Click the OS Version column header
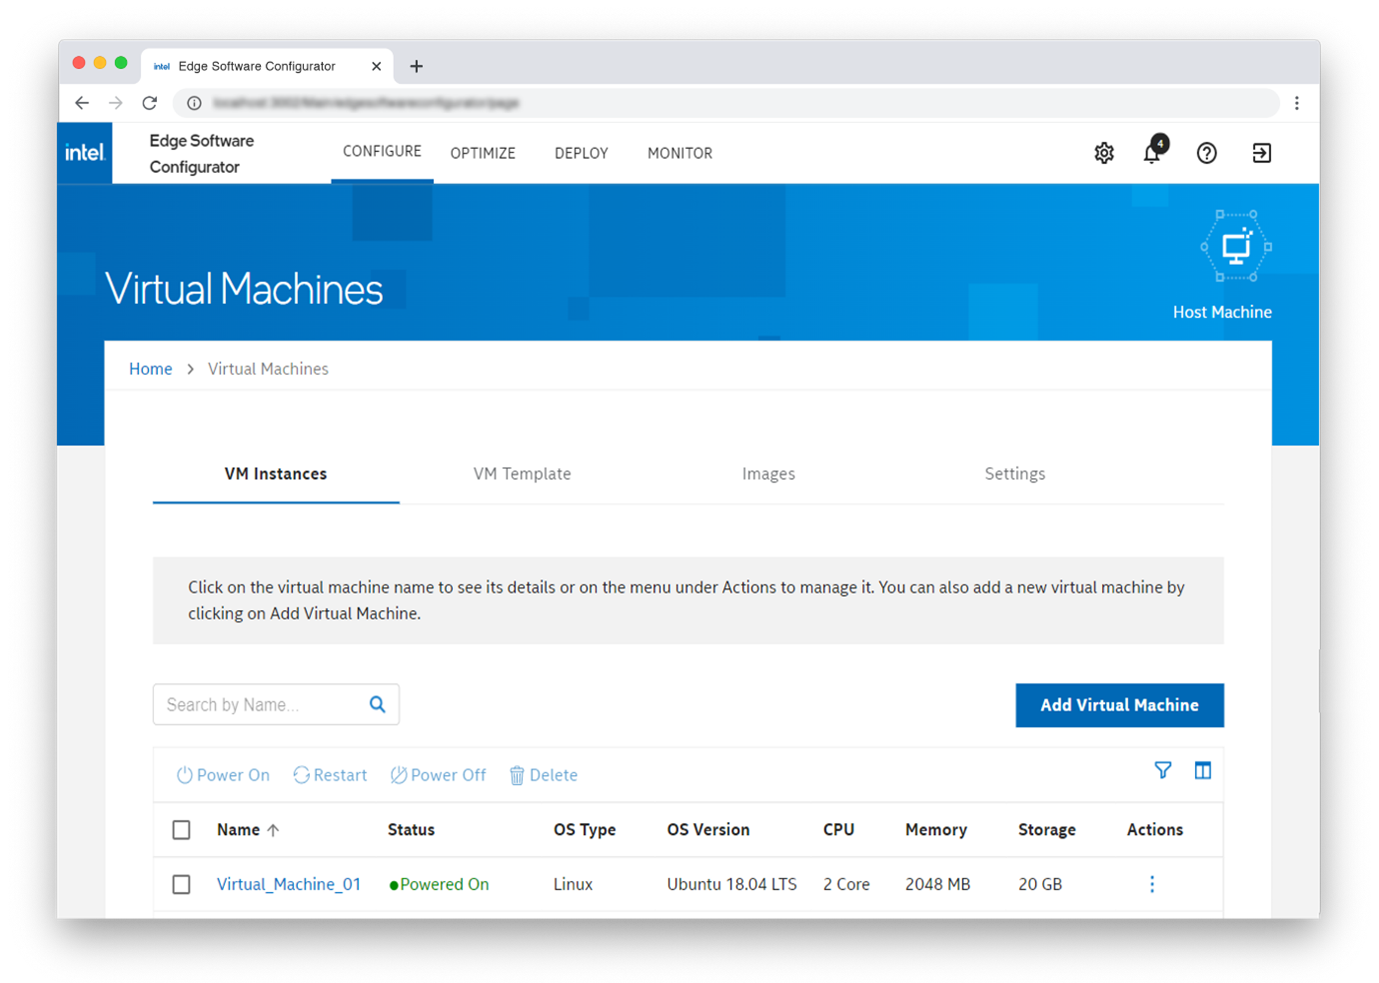The height and width of the screenshot is (983, 1379). point(708,830)
